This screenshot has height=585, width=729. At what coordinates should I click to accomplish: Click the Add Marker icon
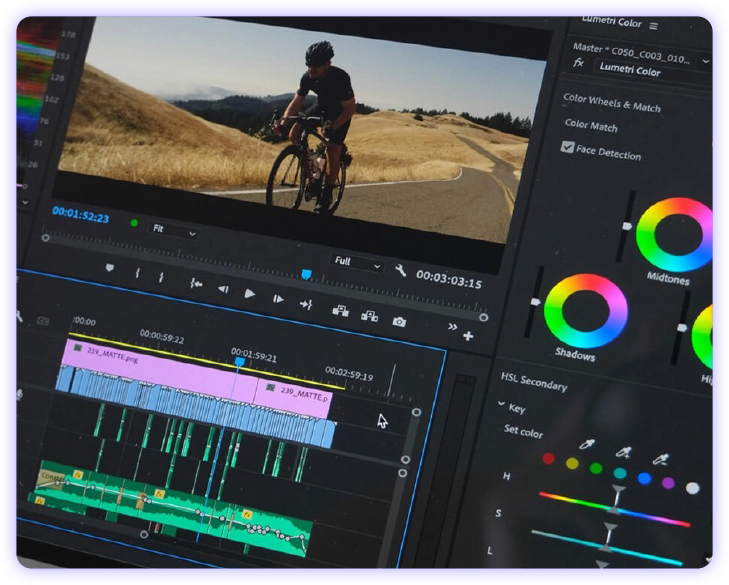[x=110, y=269]
